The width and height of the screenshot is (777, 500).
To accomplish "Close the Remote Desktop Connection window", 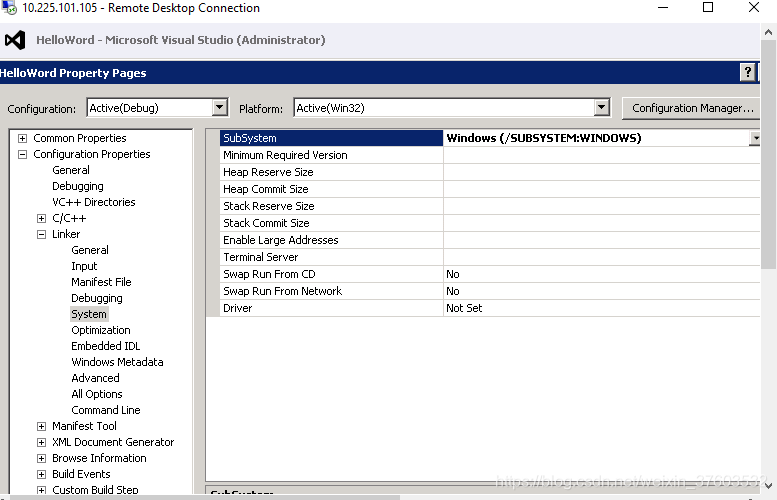I will point(754,7).
